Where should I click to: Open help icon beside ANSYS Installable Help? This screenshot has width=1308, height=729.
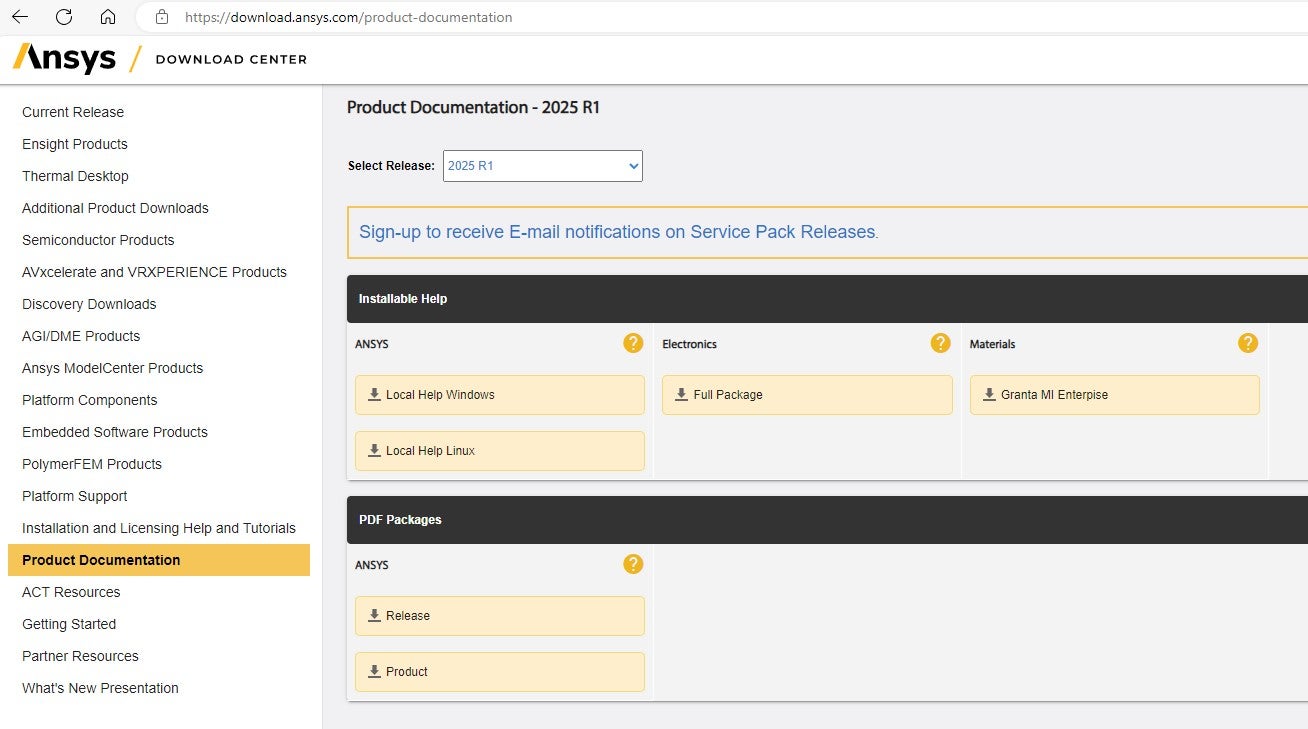pyautogui.click(x=633, y=343)
